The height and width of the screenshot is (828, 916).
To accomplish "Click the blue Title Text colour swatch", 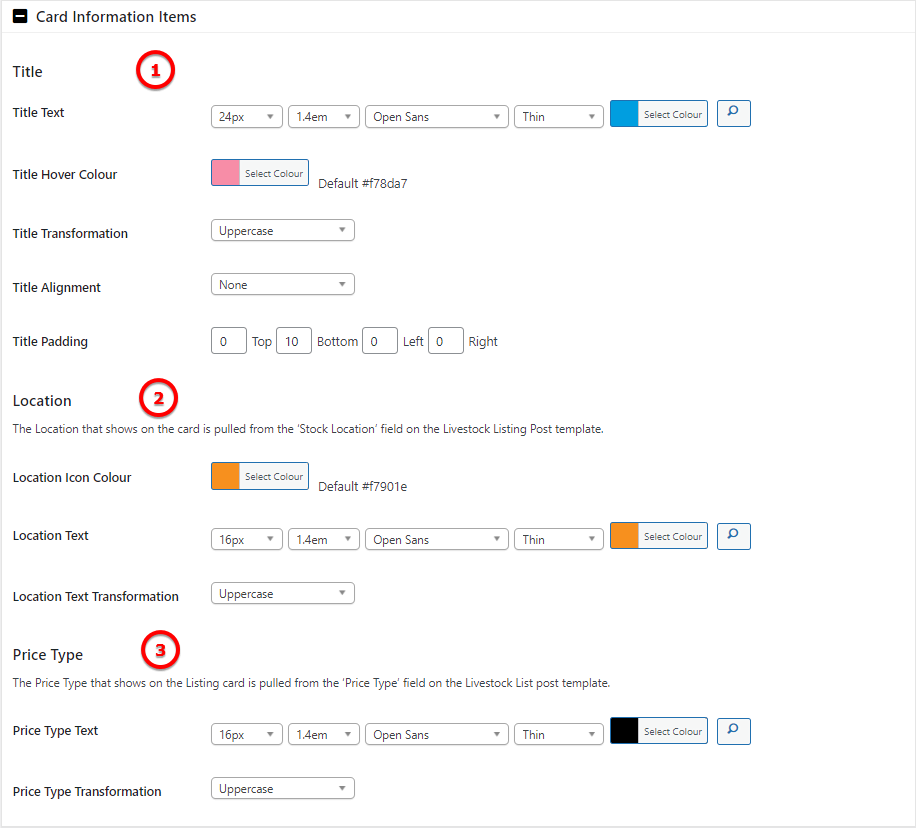I will pyautogui.click(x=625, y=114).
